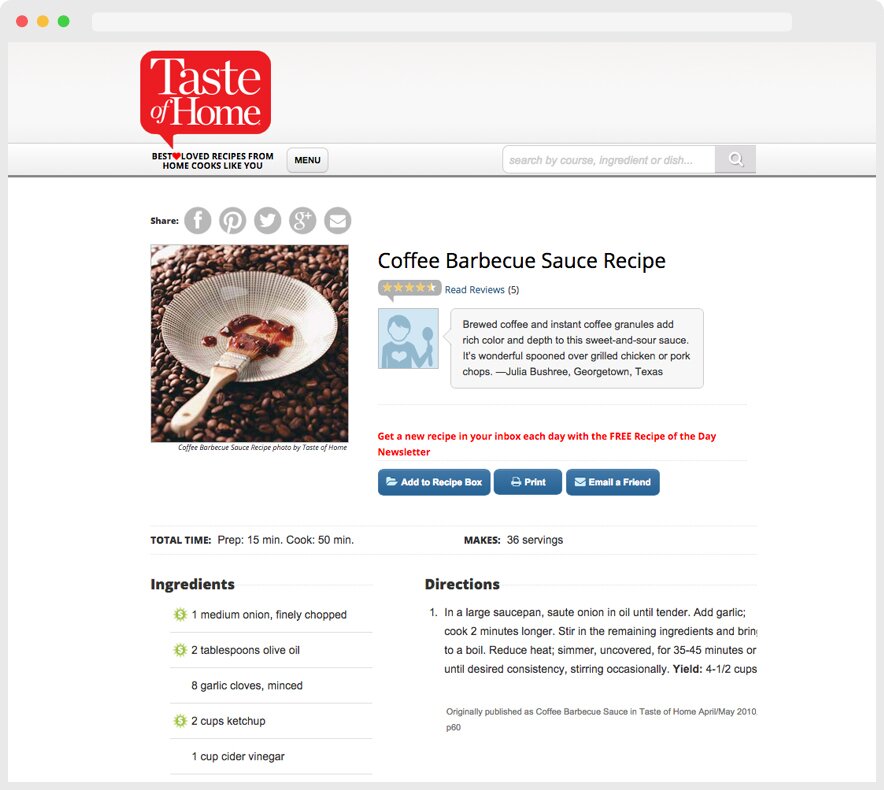This screenshot has width=884, height=790.
Task: Focus the recipe search input field
Action: [x=609, y=160]
